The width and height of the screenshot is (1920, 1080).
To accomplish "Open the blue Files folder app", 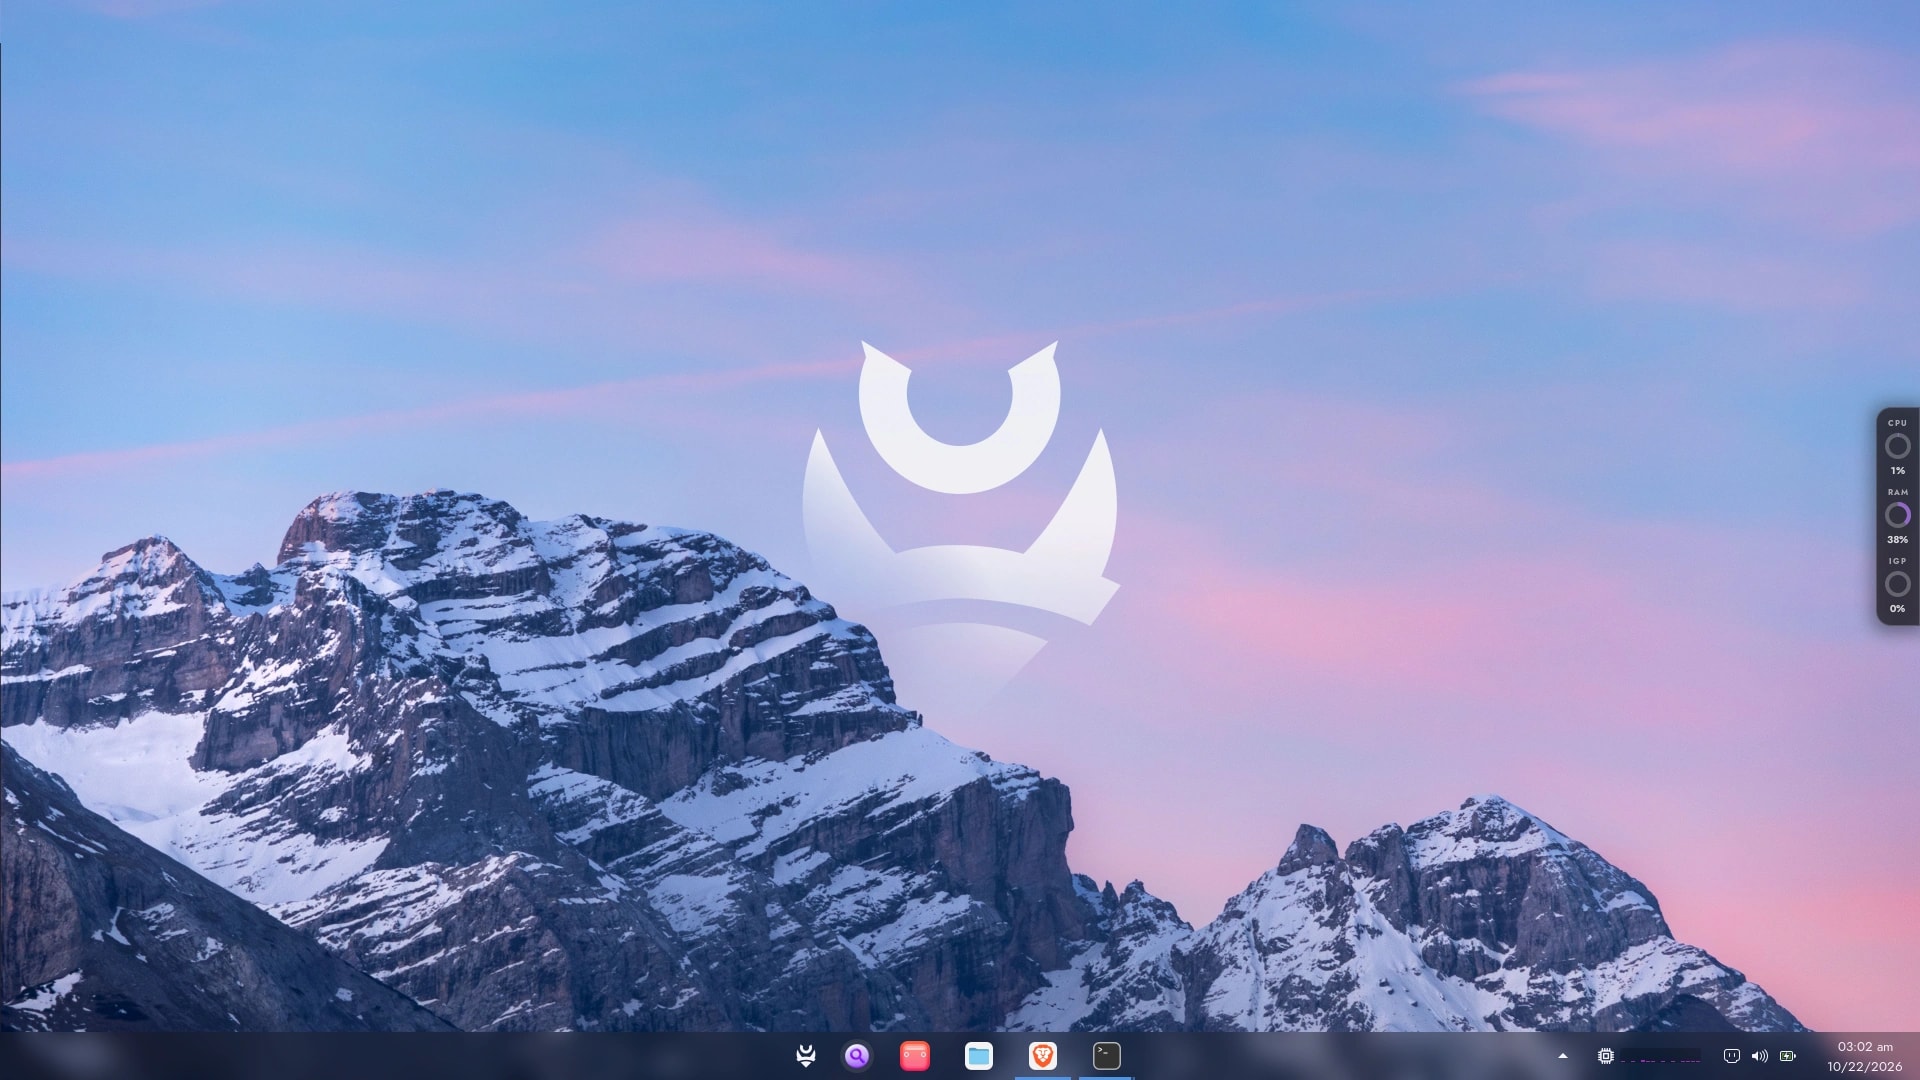I will pos(979,1056).
